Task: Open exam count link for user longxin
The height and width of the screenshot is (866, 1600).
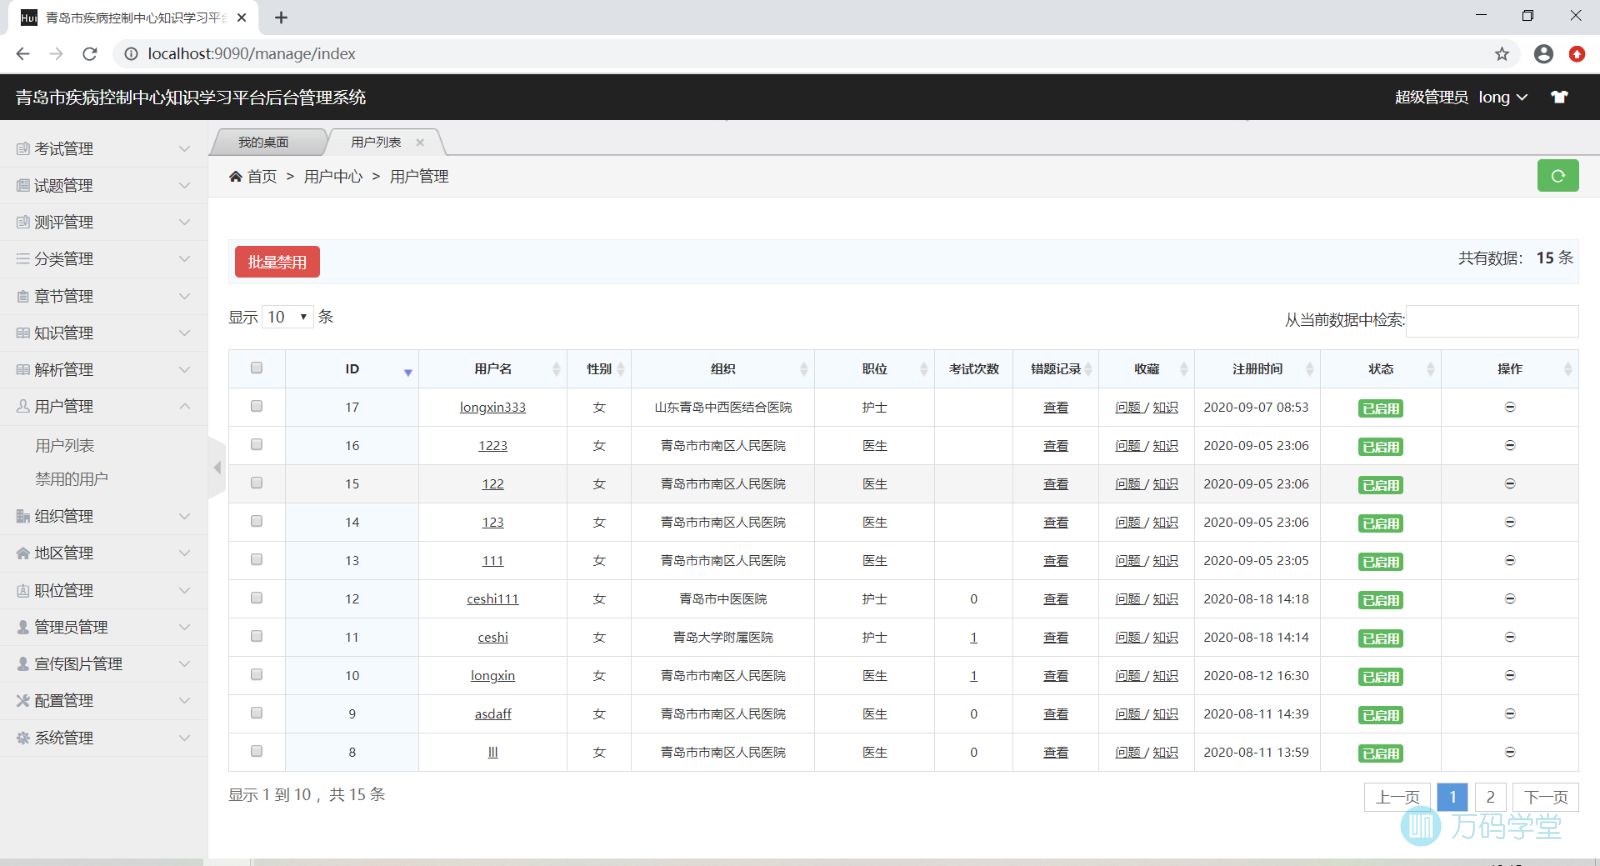Action: click(x=974, y=676)
